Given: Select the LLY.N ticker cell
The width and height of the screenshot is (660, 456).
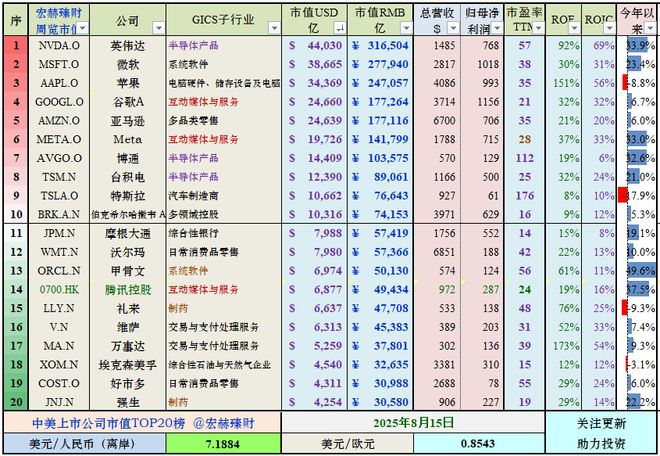Looking at the screenshot, I should pyautogui.click(x=59, y=308).
